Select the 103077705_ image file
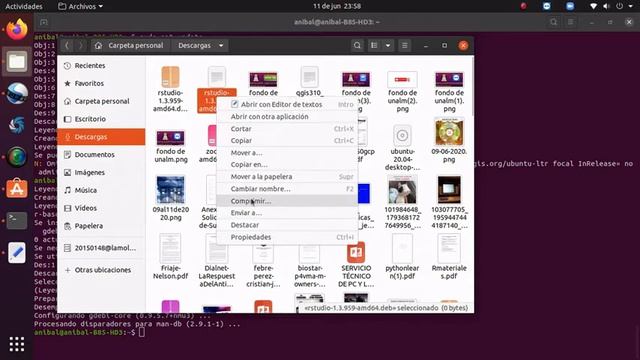640x360 pixels. point(449,202)
